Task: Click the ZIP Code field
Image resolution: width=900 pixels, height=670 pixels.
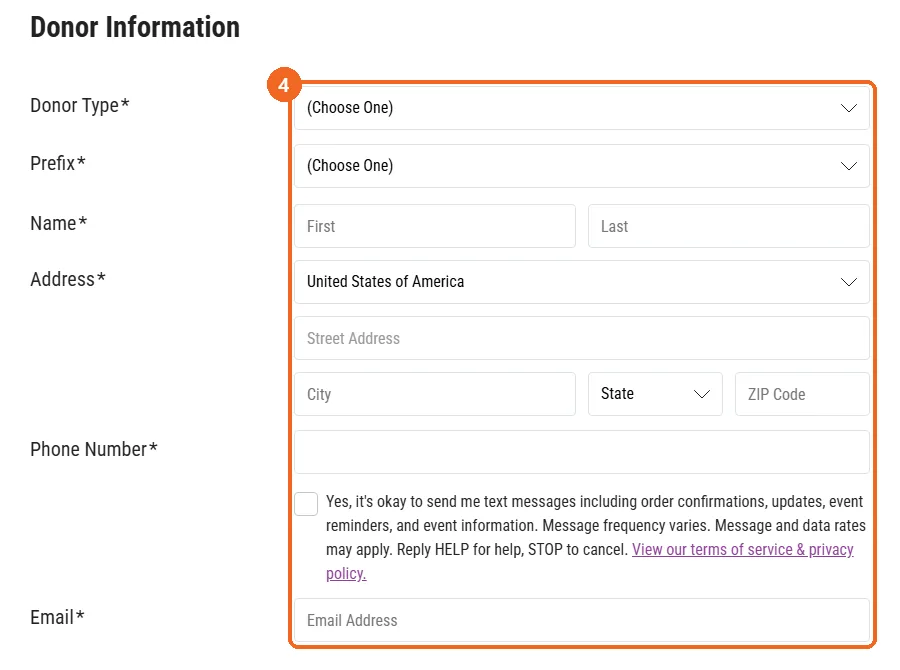Action: tap(802, 394)
